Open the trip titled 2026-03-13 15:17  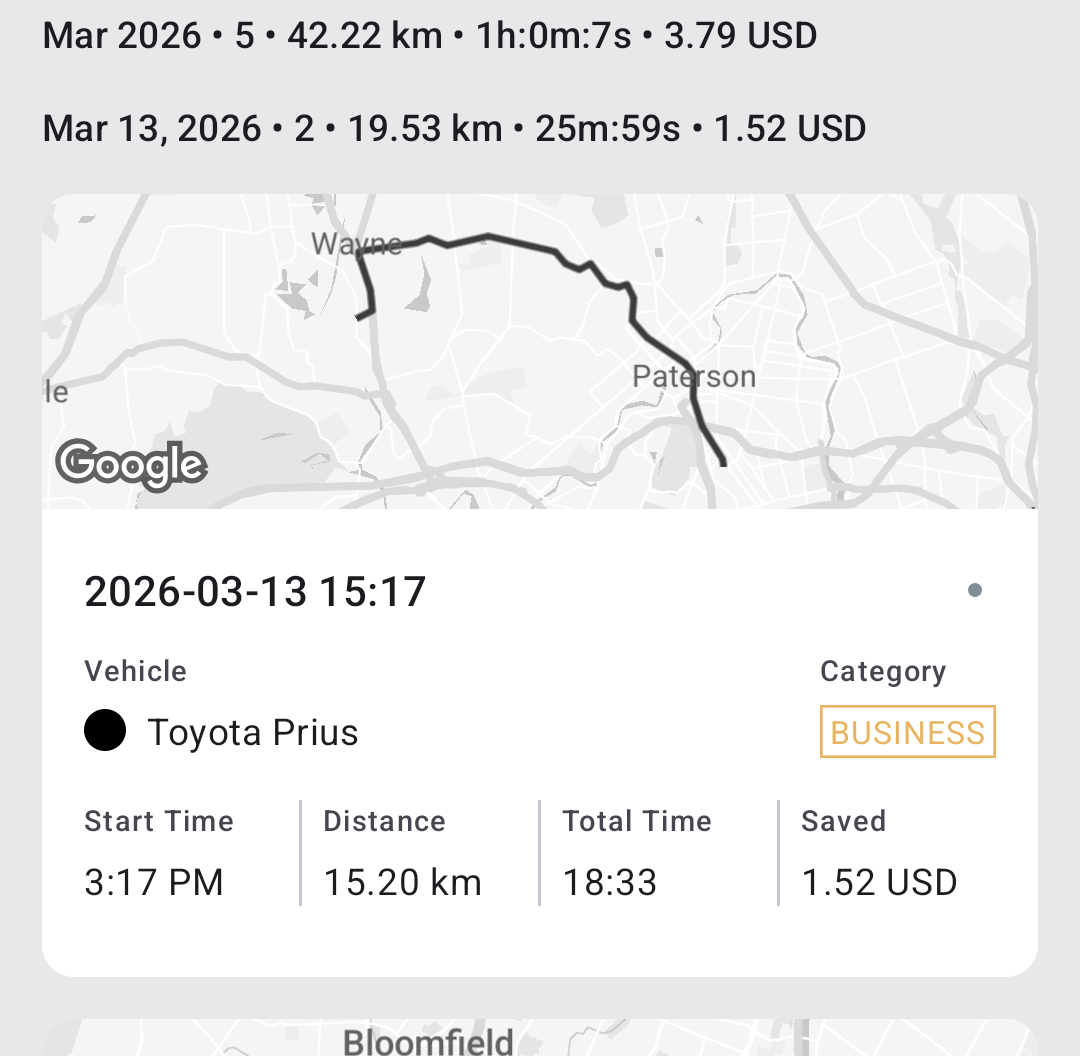[253, 590]
